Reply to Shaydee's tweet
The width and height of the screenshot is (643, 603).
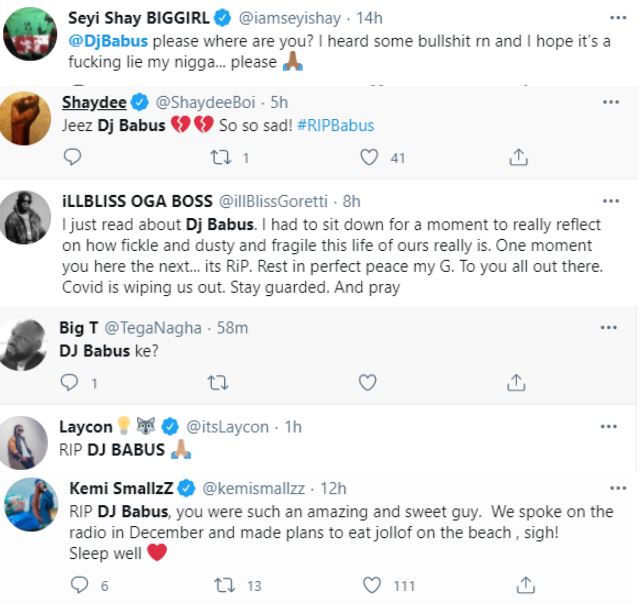(x=71, y=157)
